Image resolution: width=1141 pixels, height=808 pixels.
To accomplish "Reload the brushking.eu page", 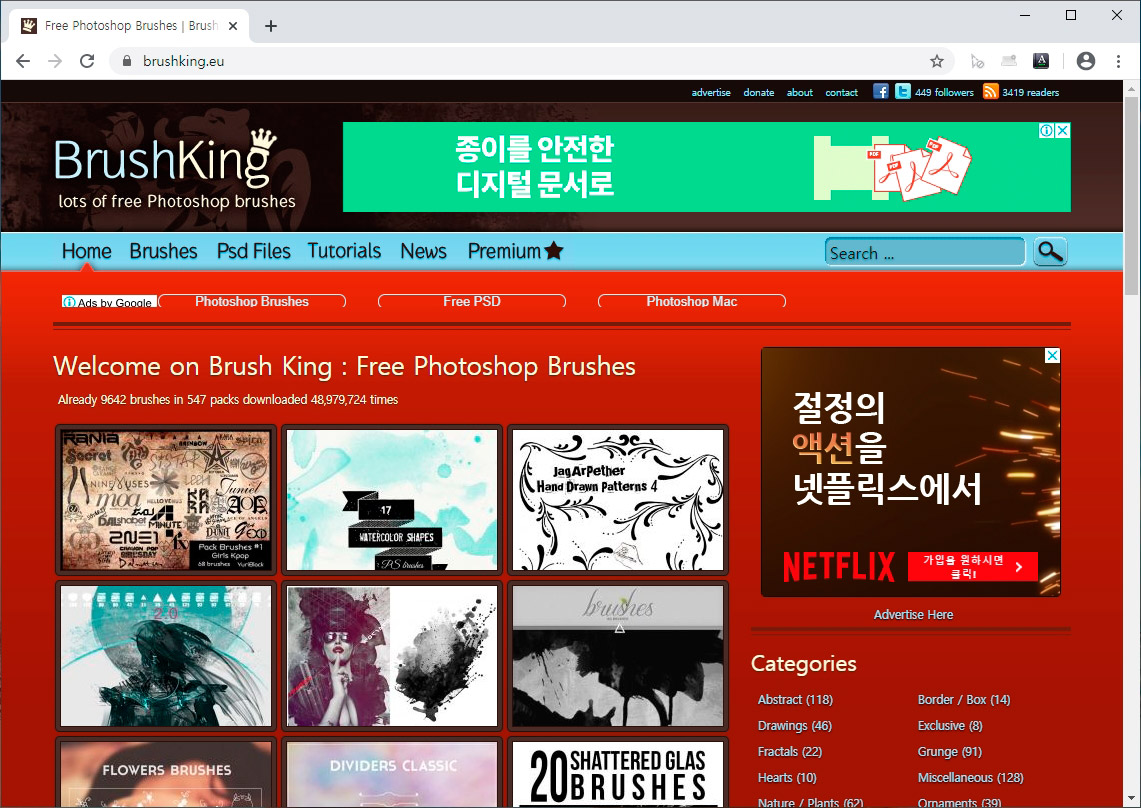I will coord(87,61).
